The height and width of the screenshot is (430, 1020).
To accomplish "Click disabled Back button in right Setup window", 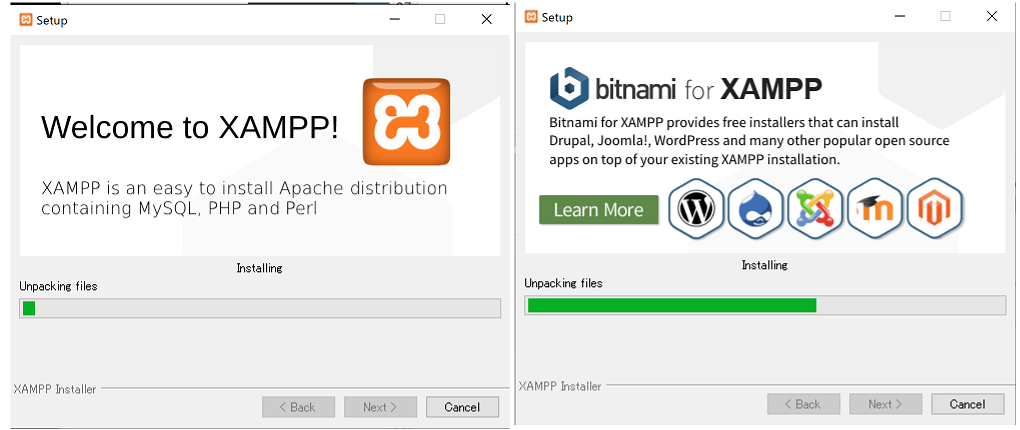I will 803,404.
